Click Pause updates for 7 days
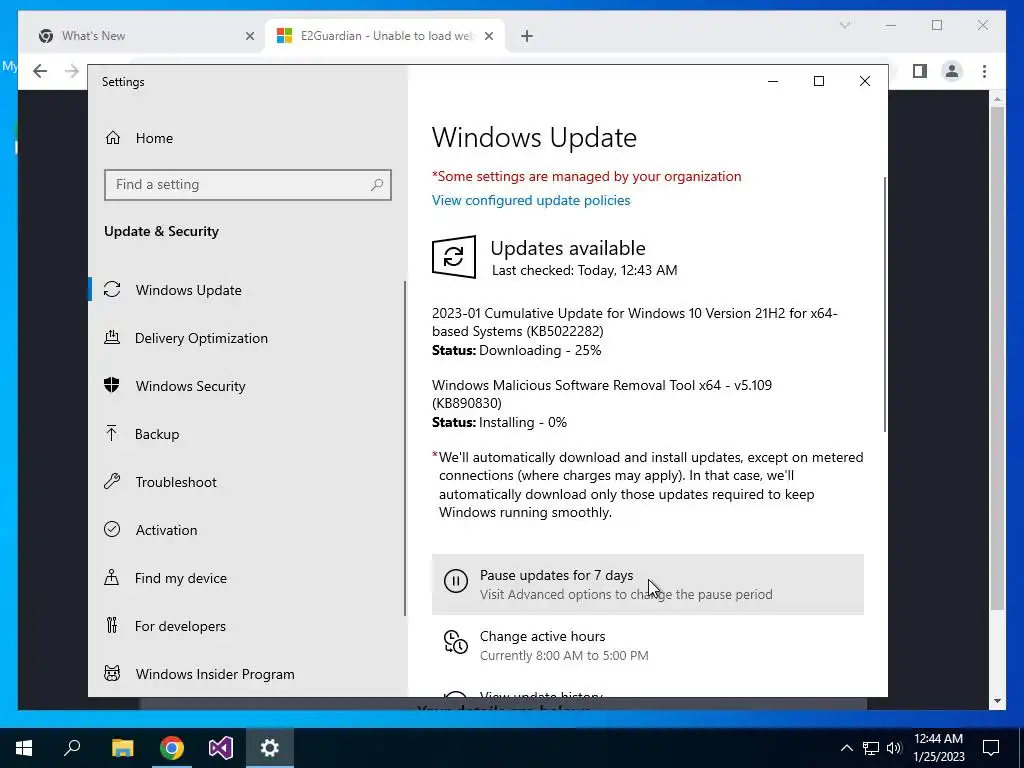 [648, 584]
